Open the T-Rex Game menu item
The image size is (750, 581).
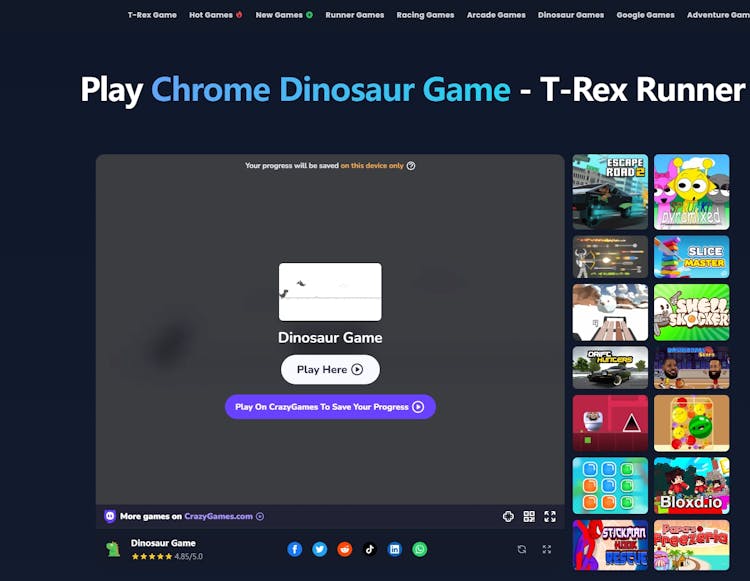[152, 15]
